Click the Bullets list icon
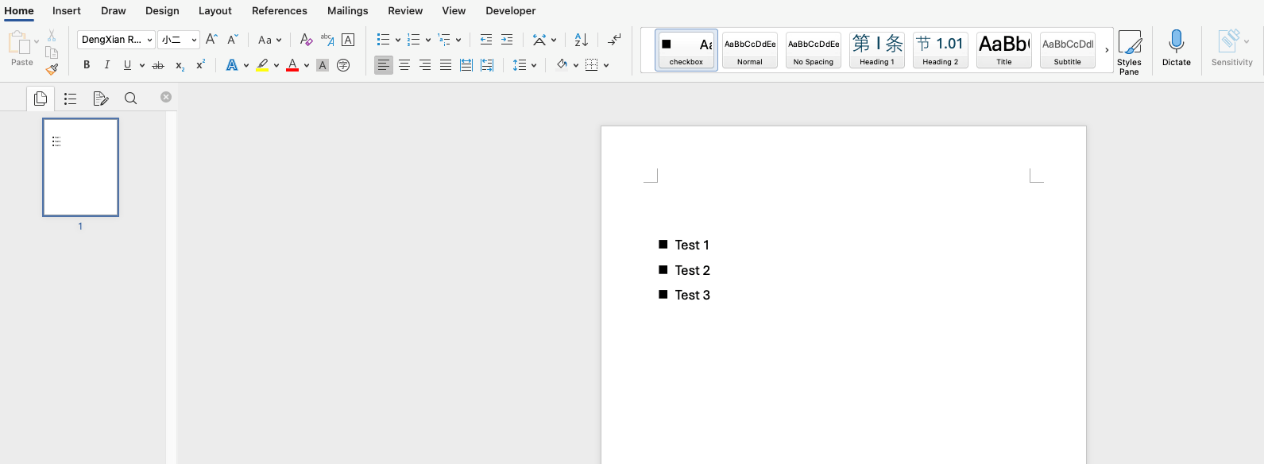Screen dimensions: 1264x464 click(x=383, y=40)
